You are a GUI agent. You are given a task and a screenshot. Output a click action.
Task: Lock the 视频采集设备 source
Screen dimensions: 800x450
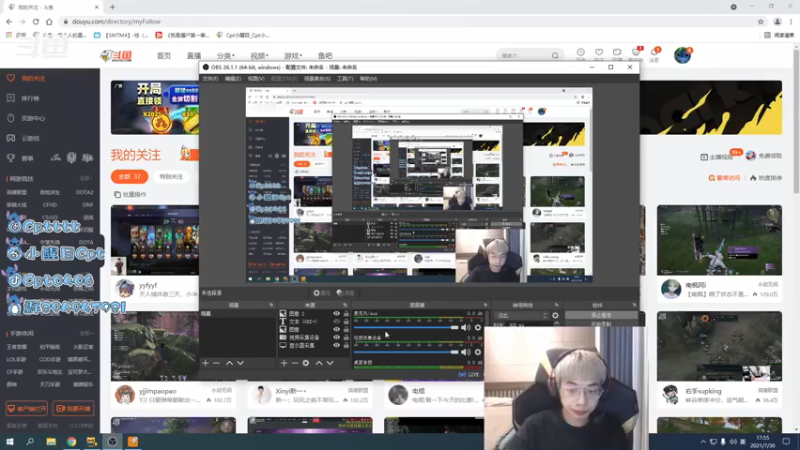click(x=346, y=338)
